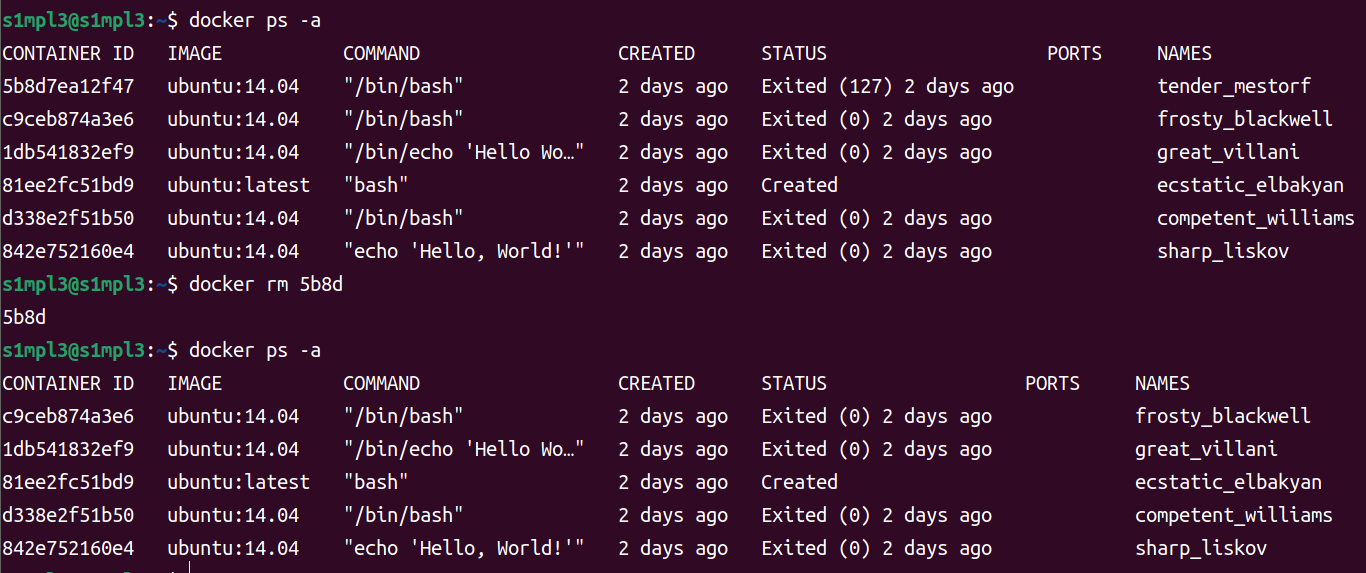Click great_villani in the second listing

point(1206,449)
